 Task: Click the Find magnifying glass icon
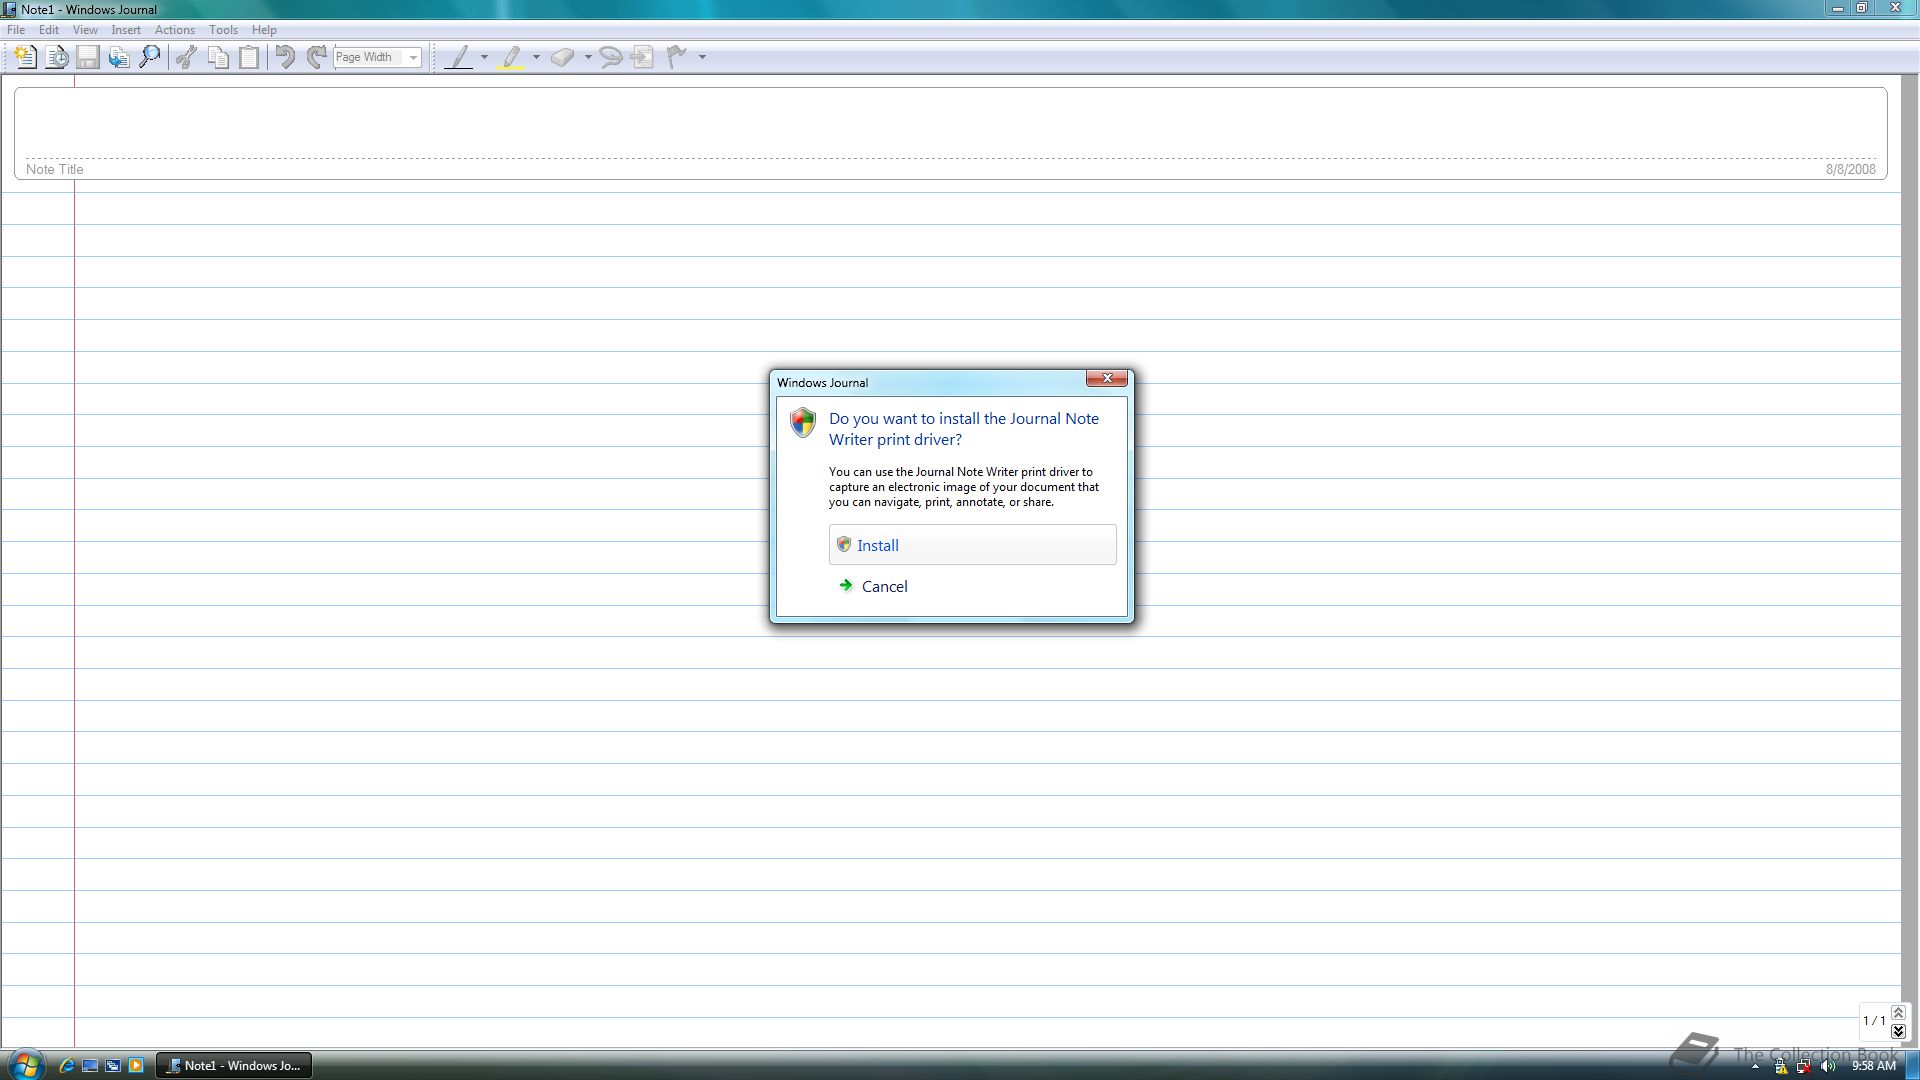(150, 57)
